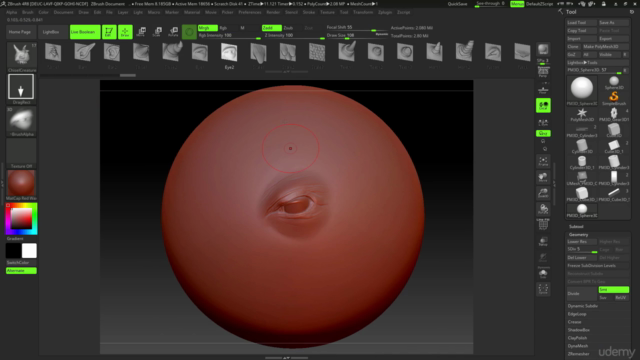Click the Transp transparency icon
Image resolution: width=640 pixels, height=360 pixels.
pyautogui.click(x=543, y=242)
